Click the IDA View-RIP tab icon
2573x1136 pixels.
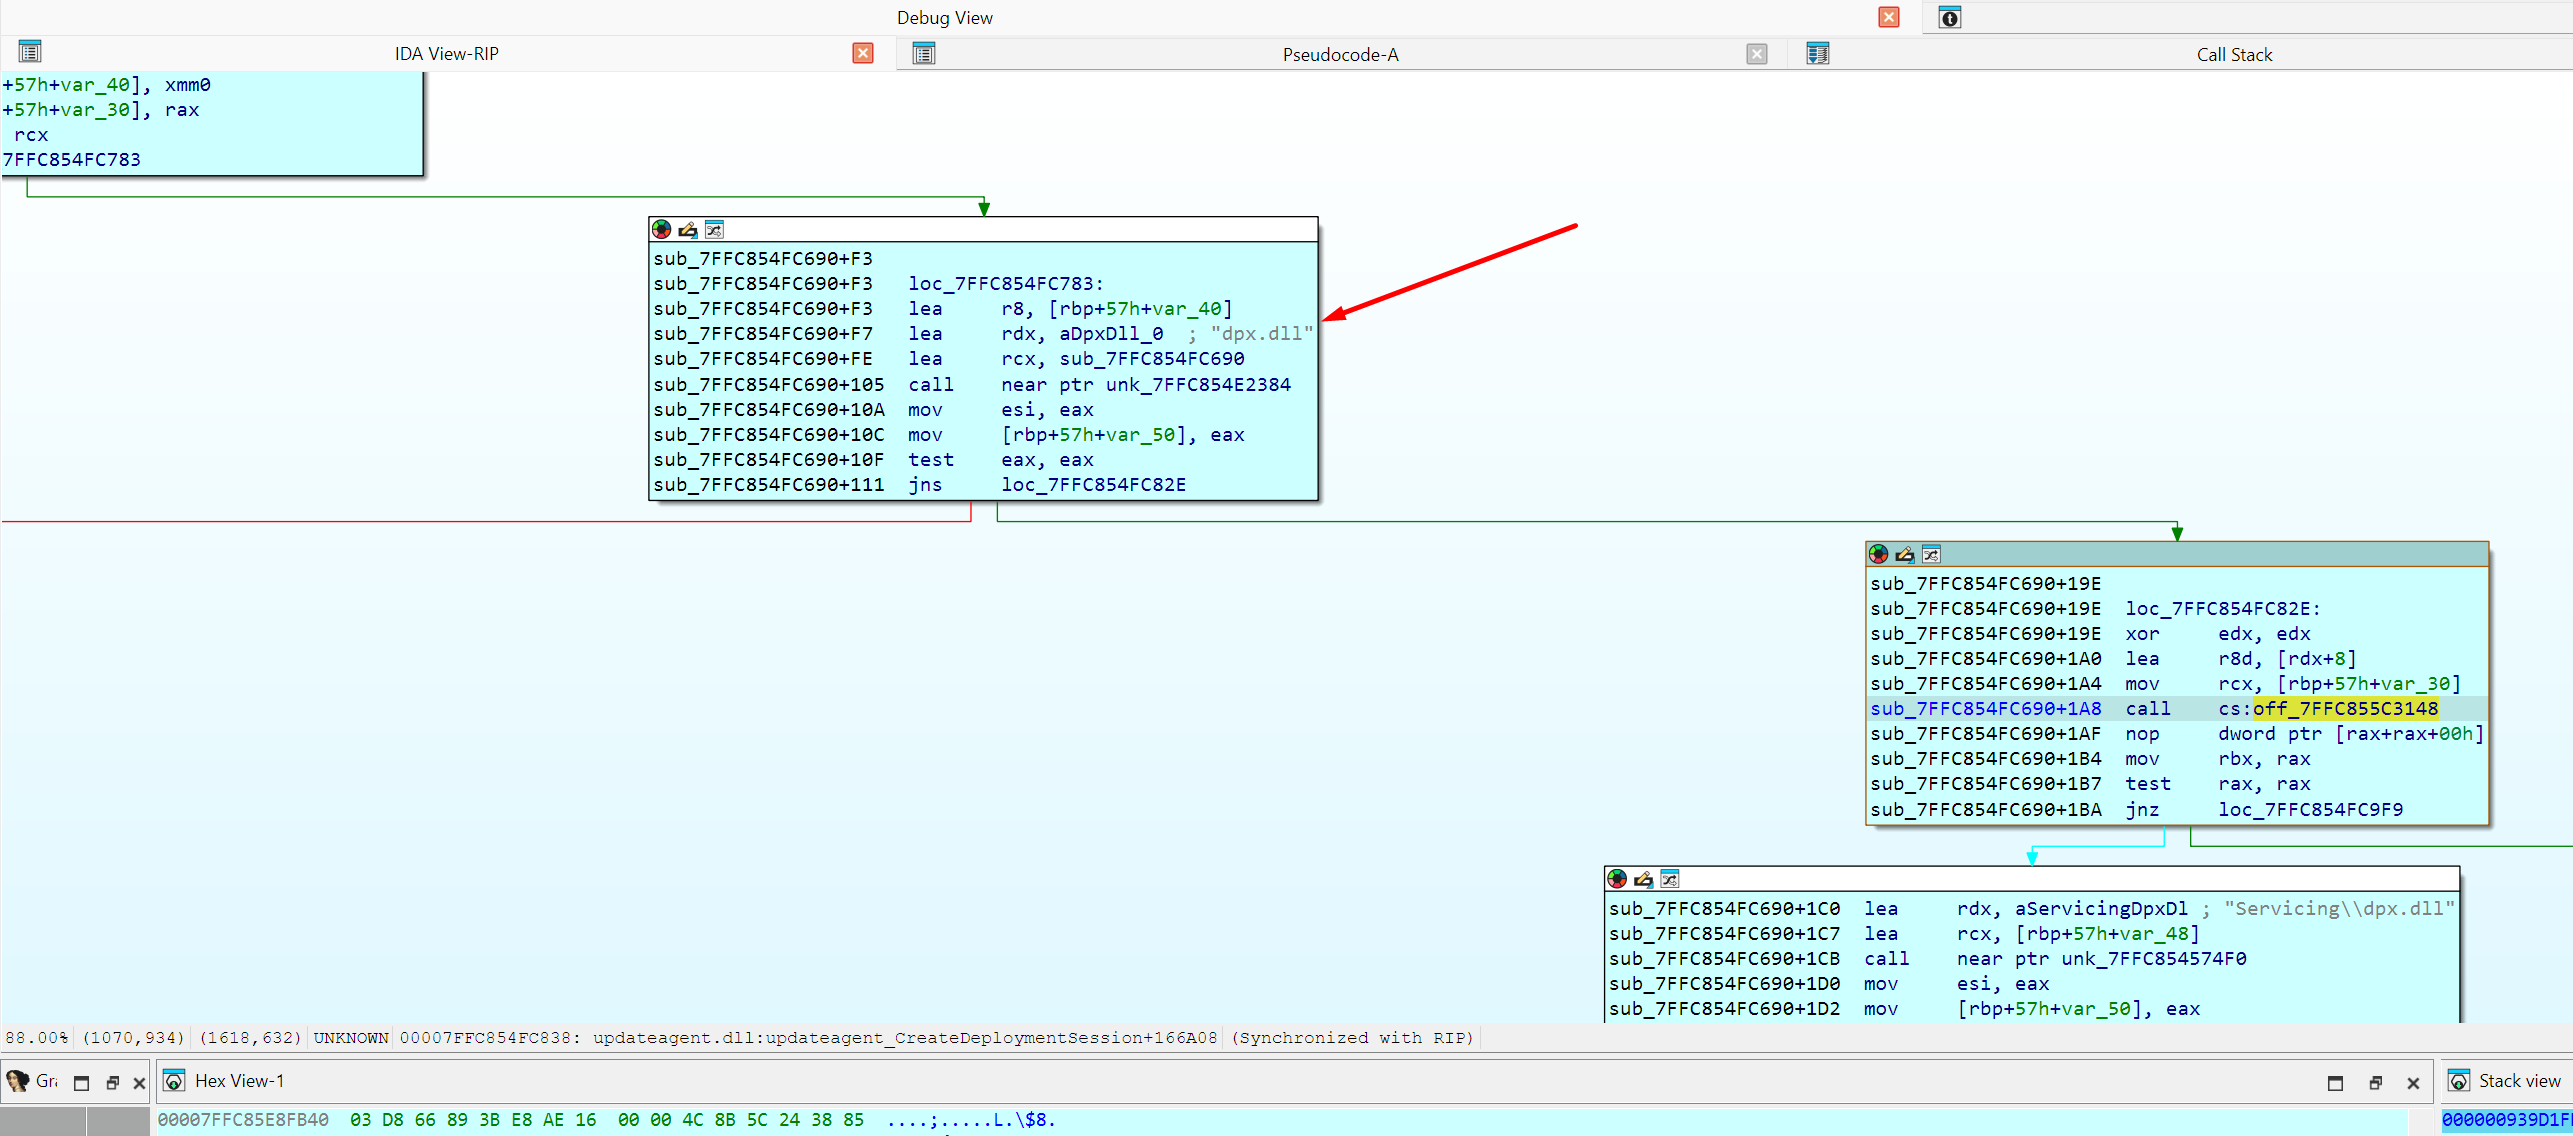[30, 52]
